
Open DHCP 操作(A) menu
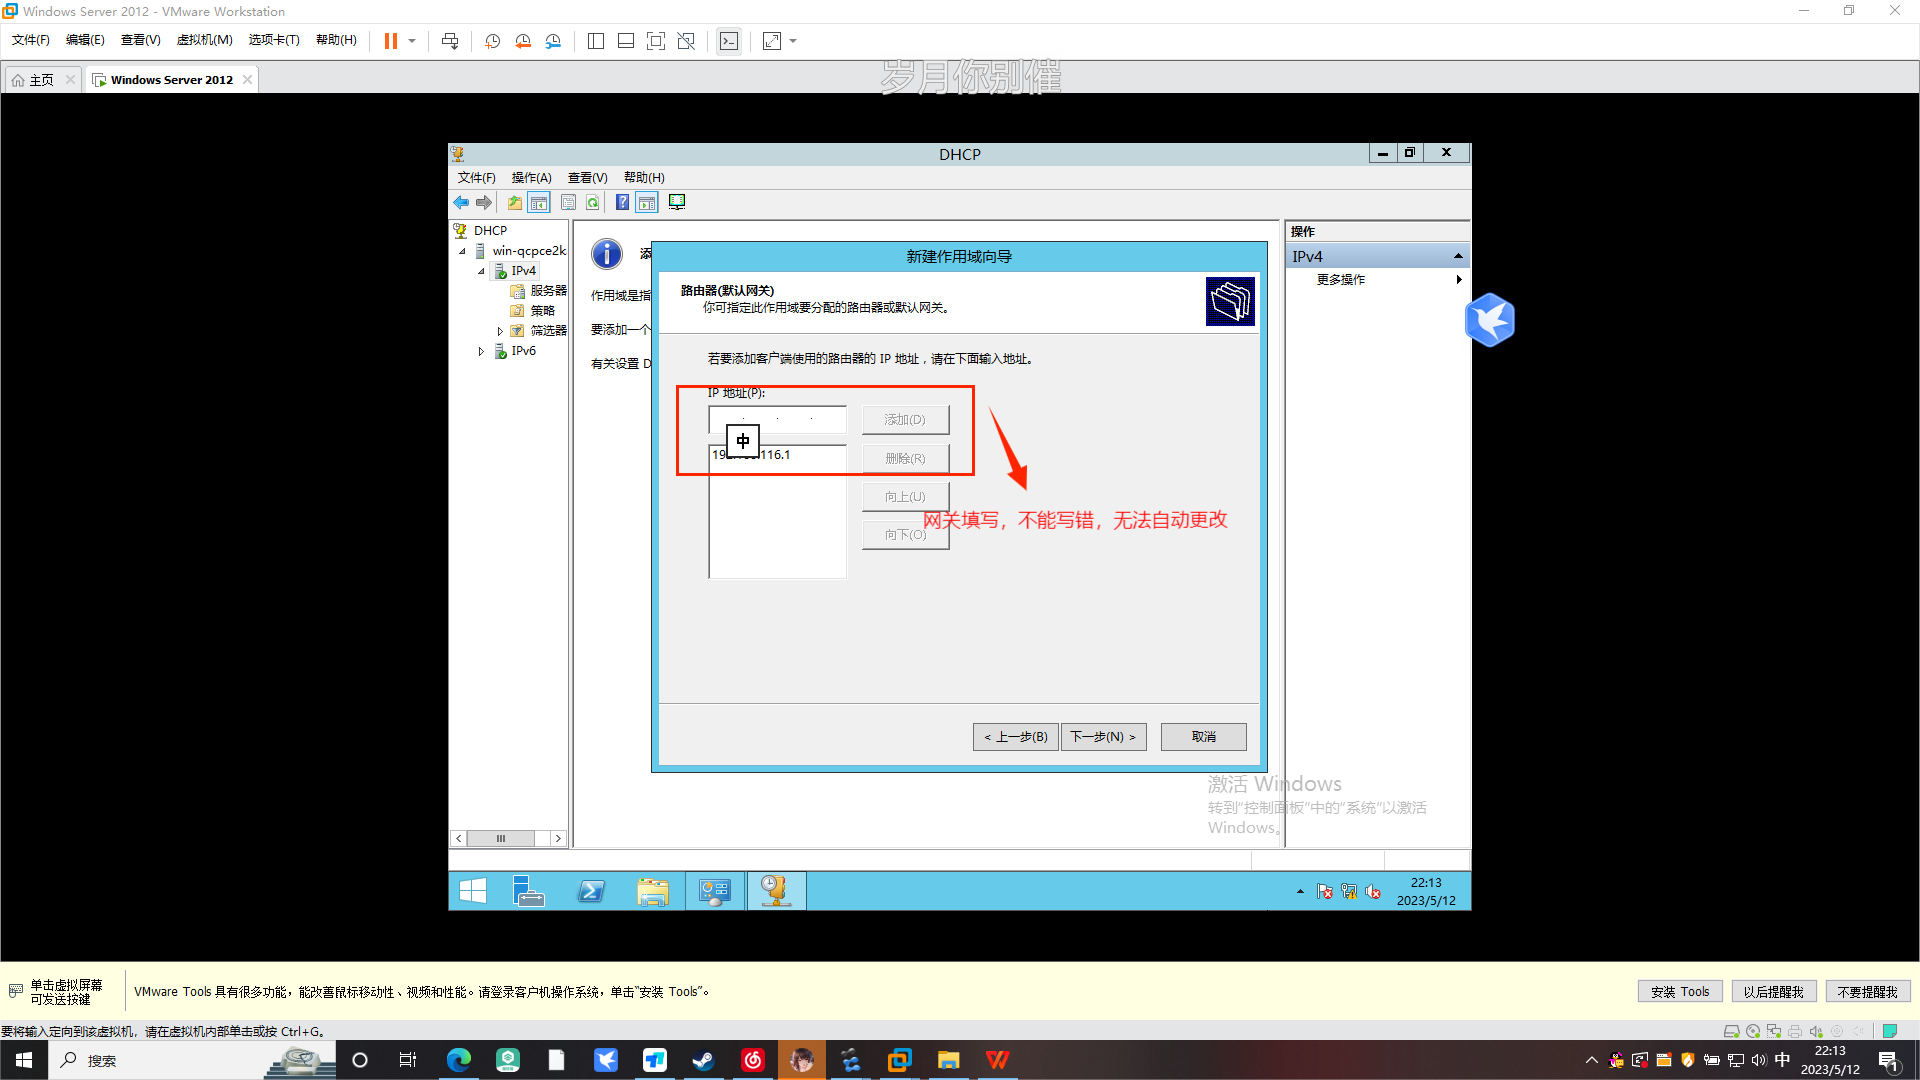[531, 178]
